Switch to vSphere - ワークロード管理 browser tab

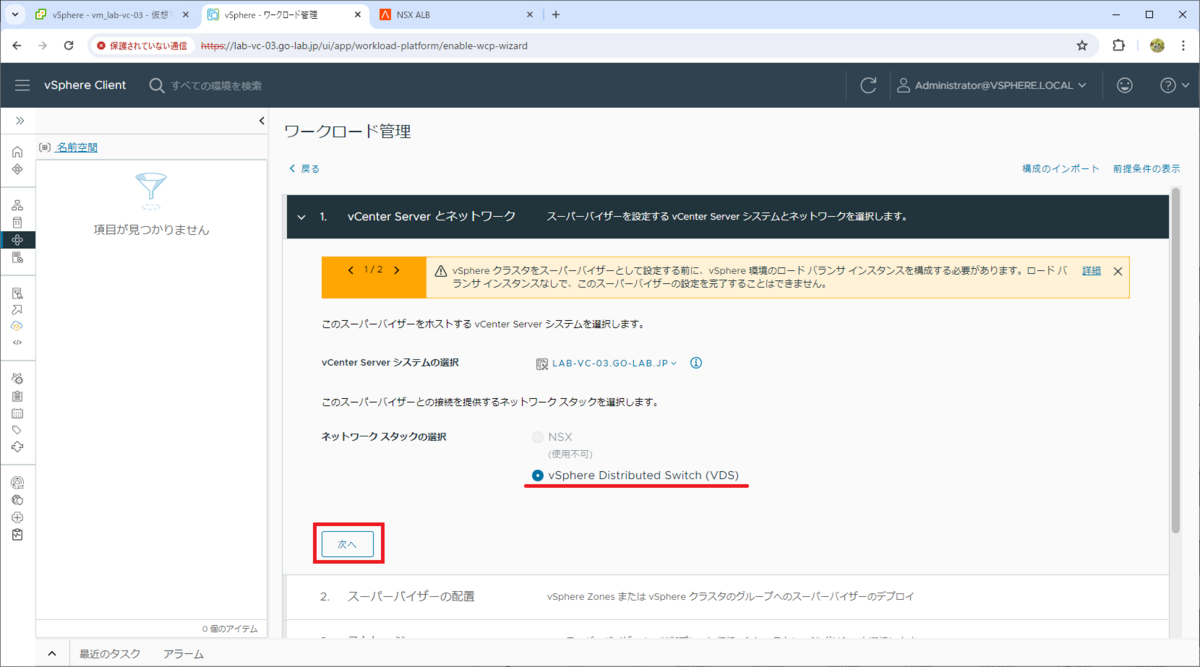(x=285, y=15)
